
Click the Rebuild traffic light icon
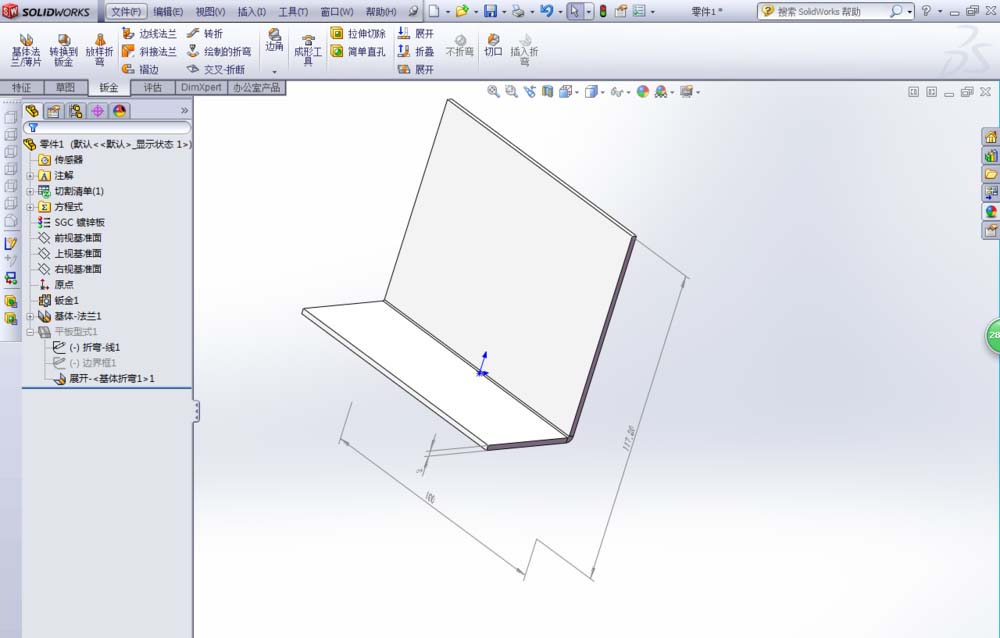point(603,11)
